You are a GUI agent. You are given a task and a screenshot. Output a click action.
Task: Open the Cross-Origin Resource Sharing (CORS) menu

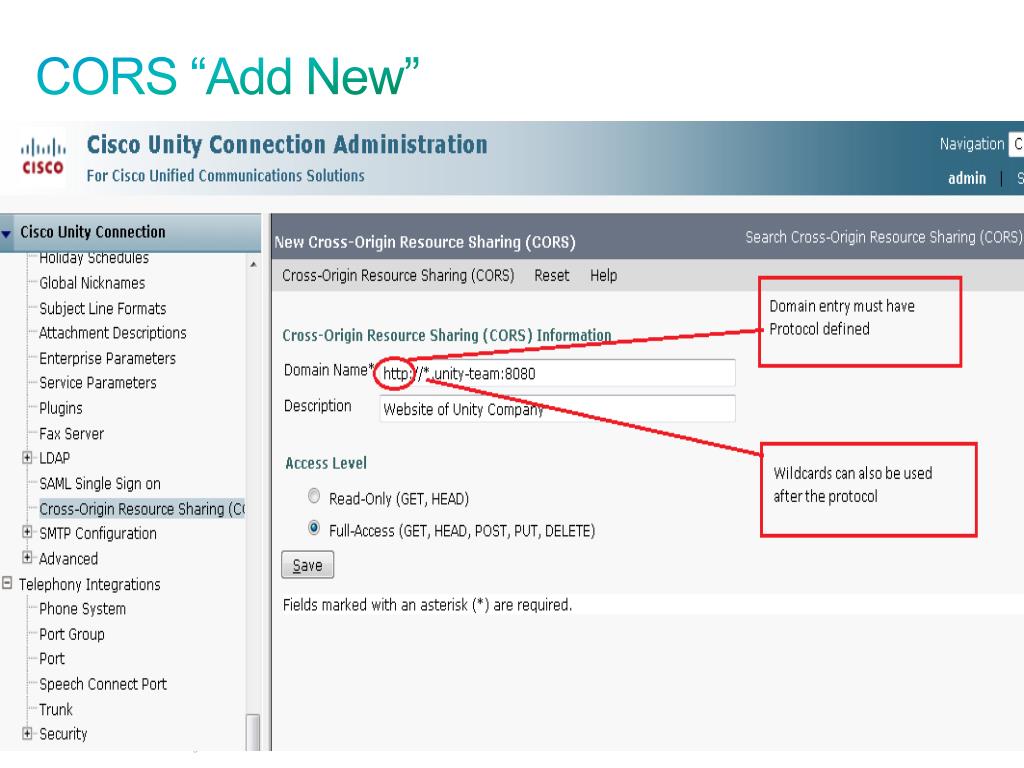398,276
